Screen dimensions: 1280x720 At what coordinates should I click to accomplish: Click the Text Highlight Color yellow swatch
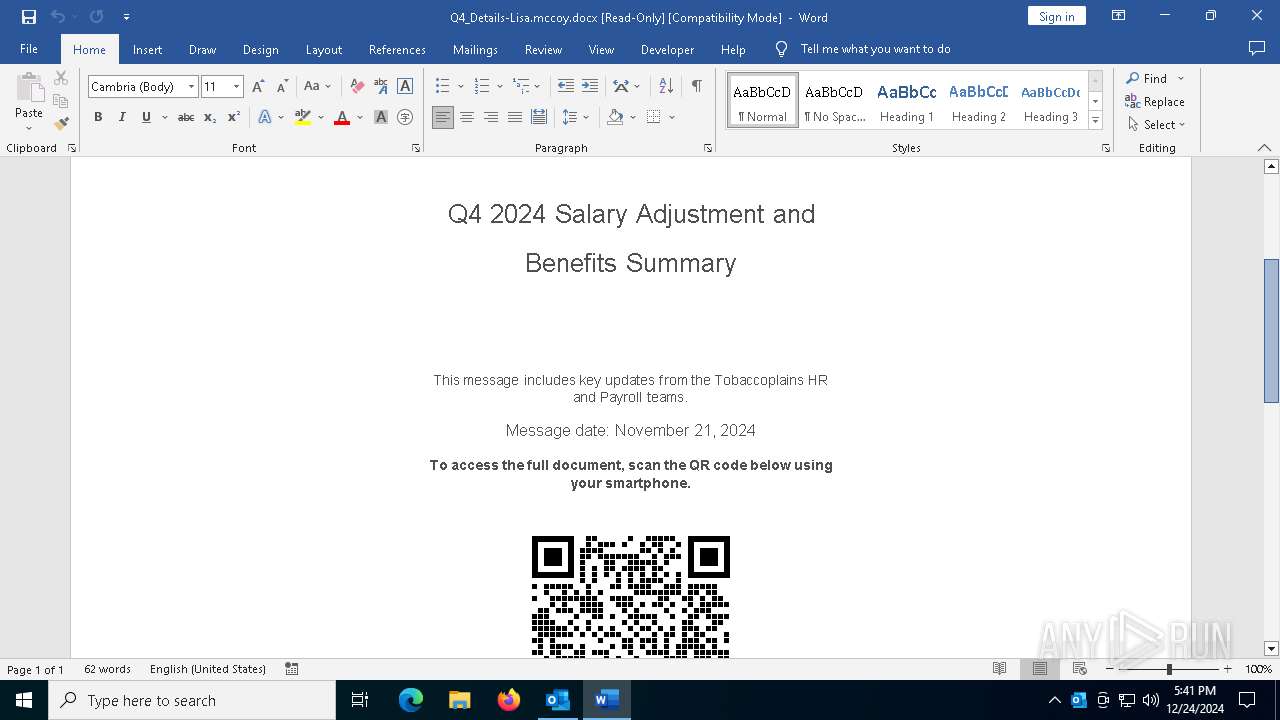click(x=303, y=117)
